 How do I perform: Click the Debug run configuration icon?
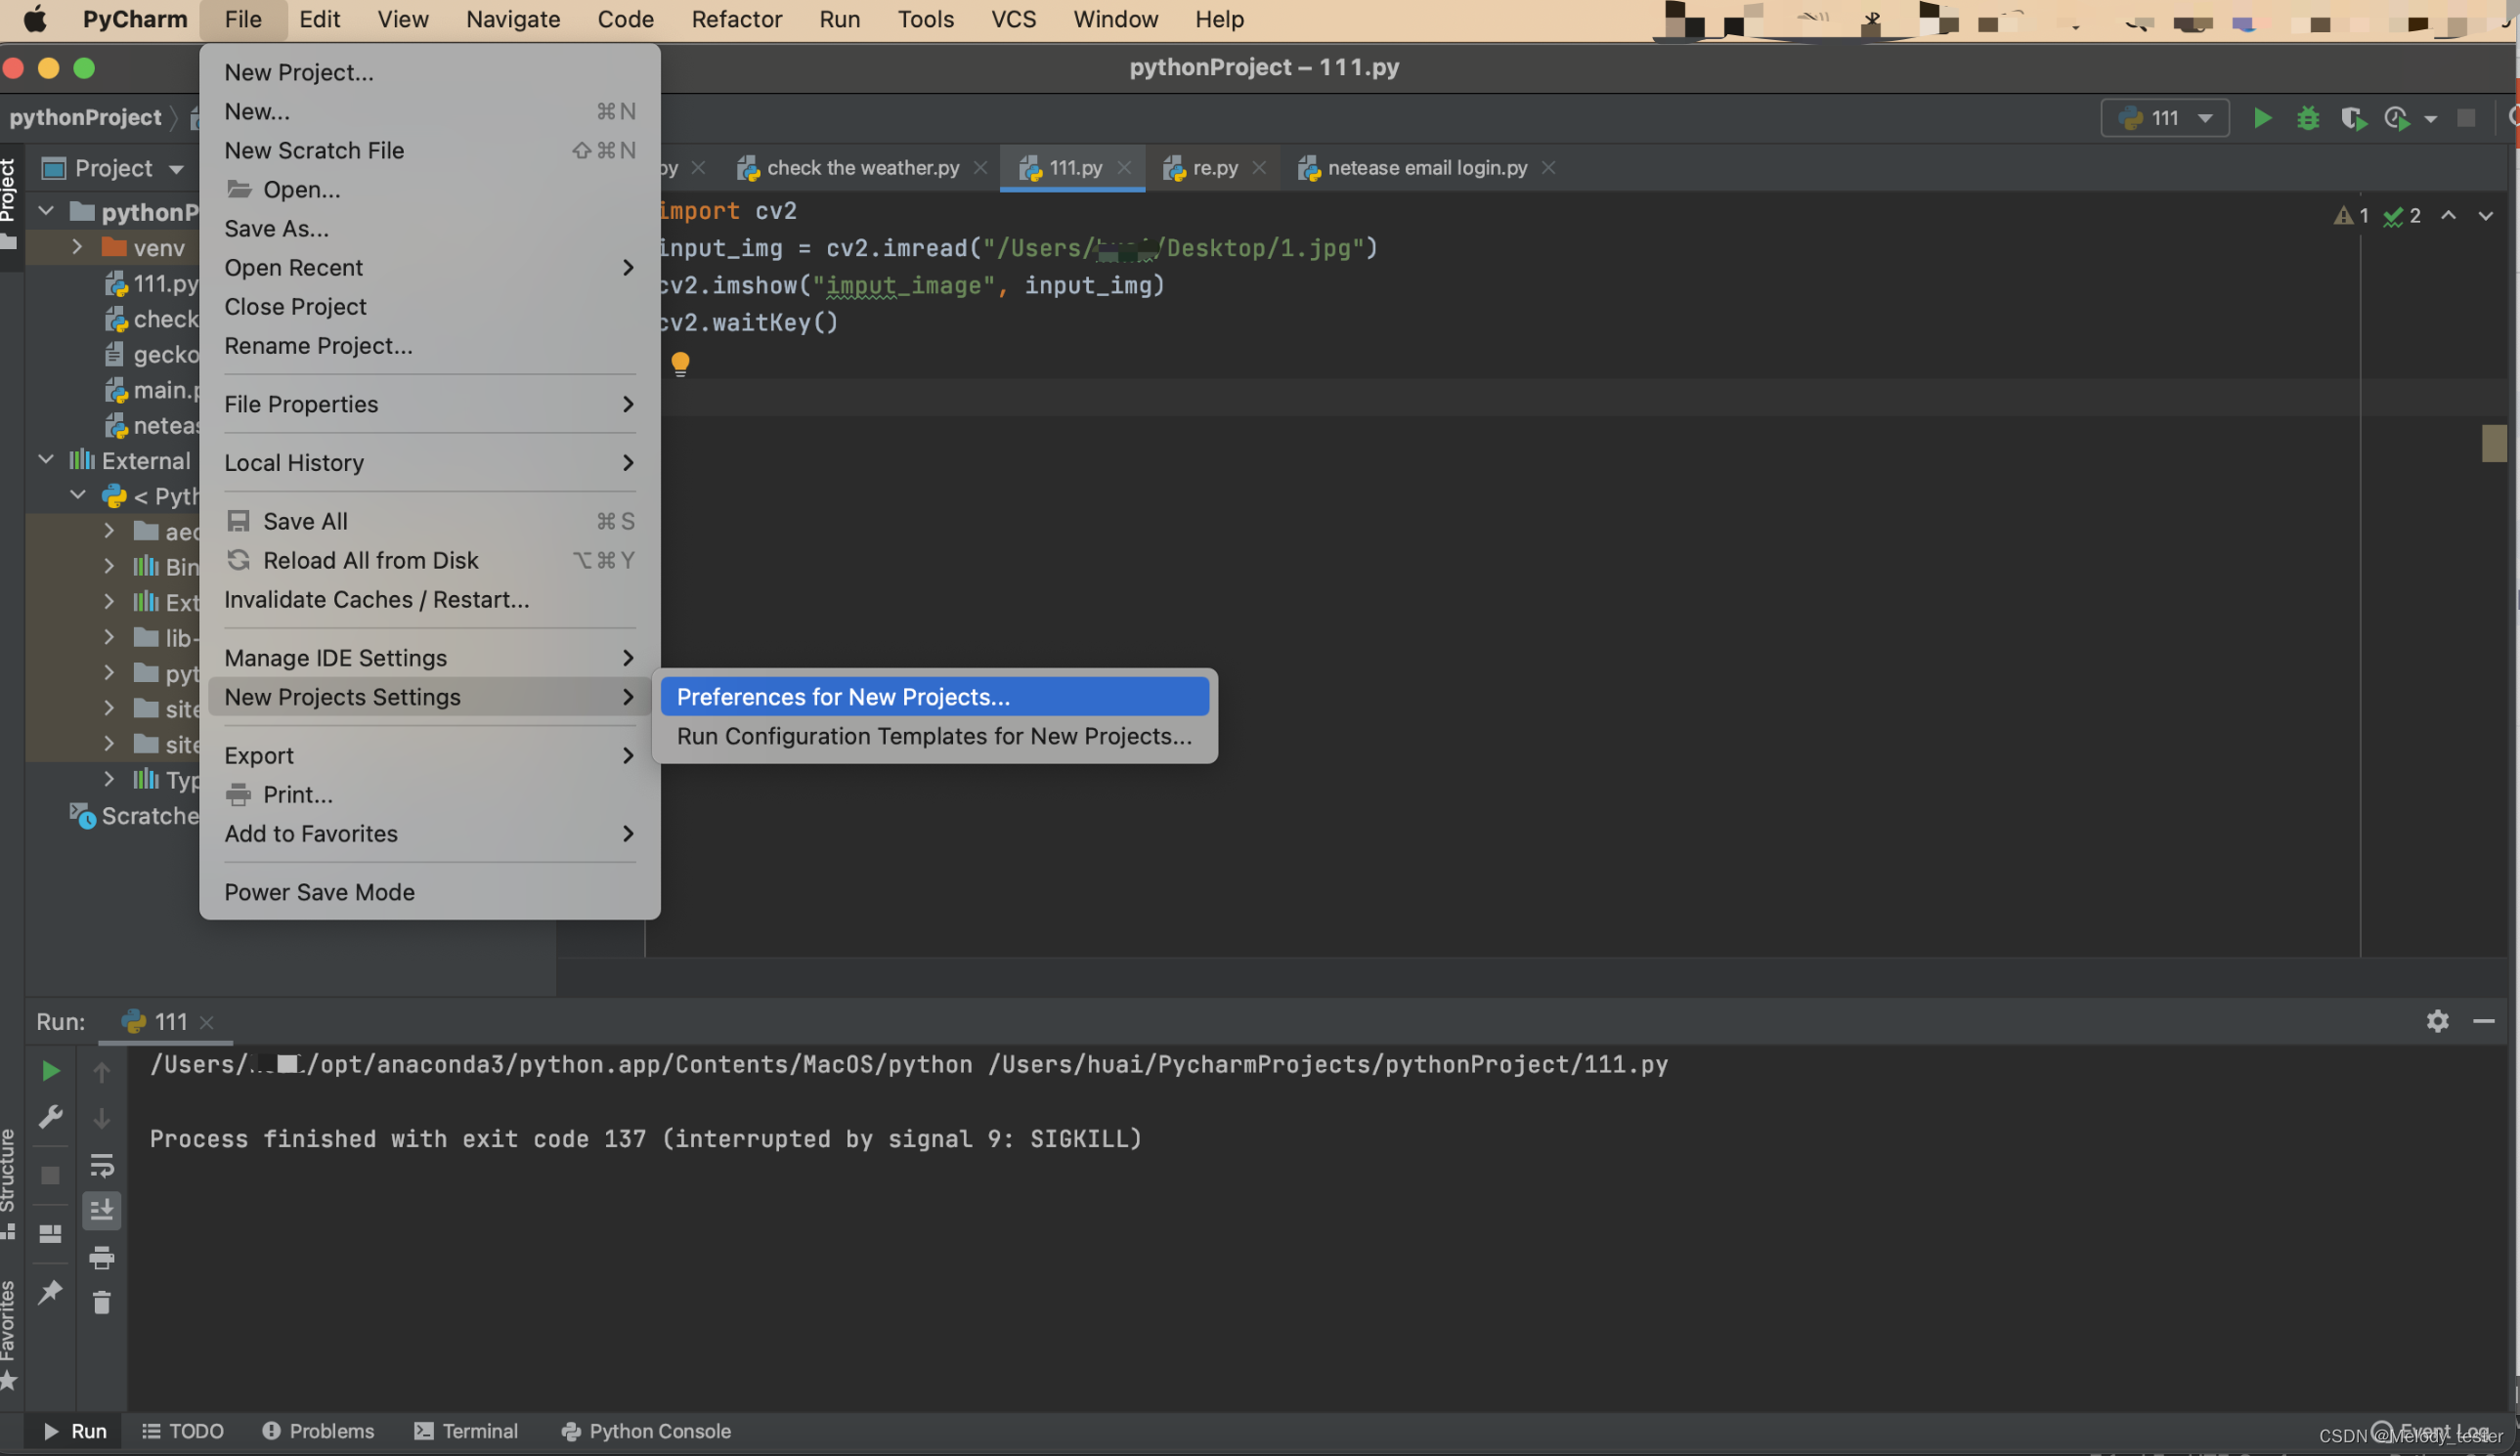2307,118
